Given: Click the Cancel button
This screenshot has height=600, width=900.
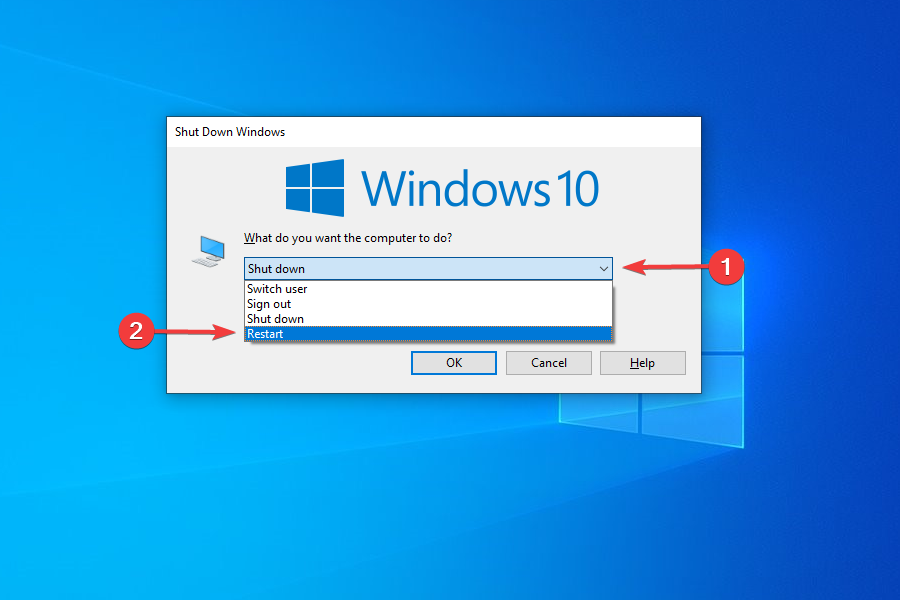Looking at the screenshot, I should [548, 362].
